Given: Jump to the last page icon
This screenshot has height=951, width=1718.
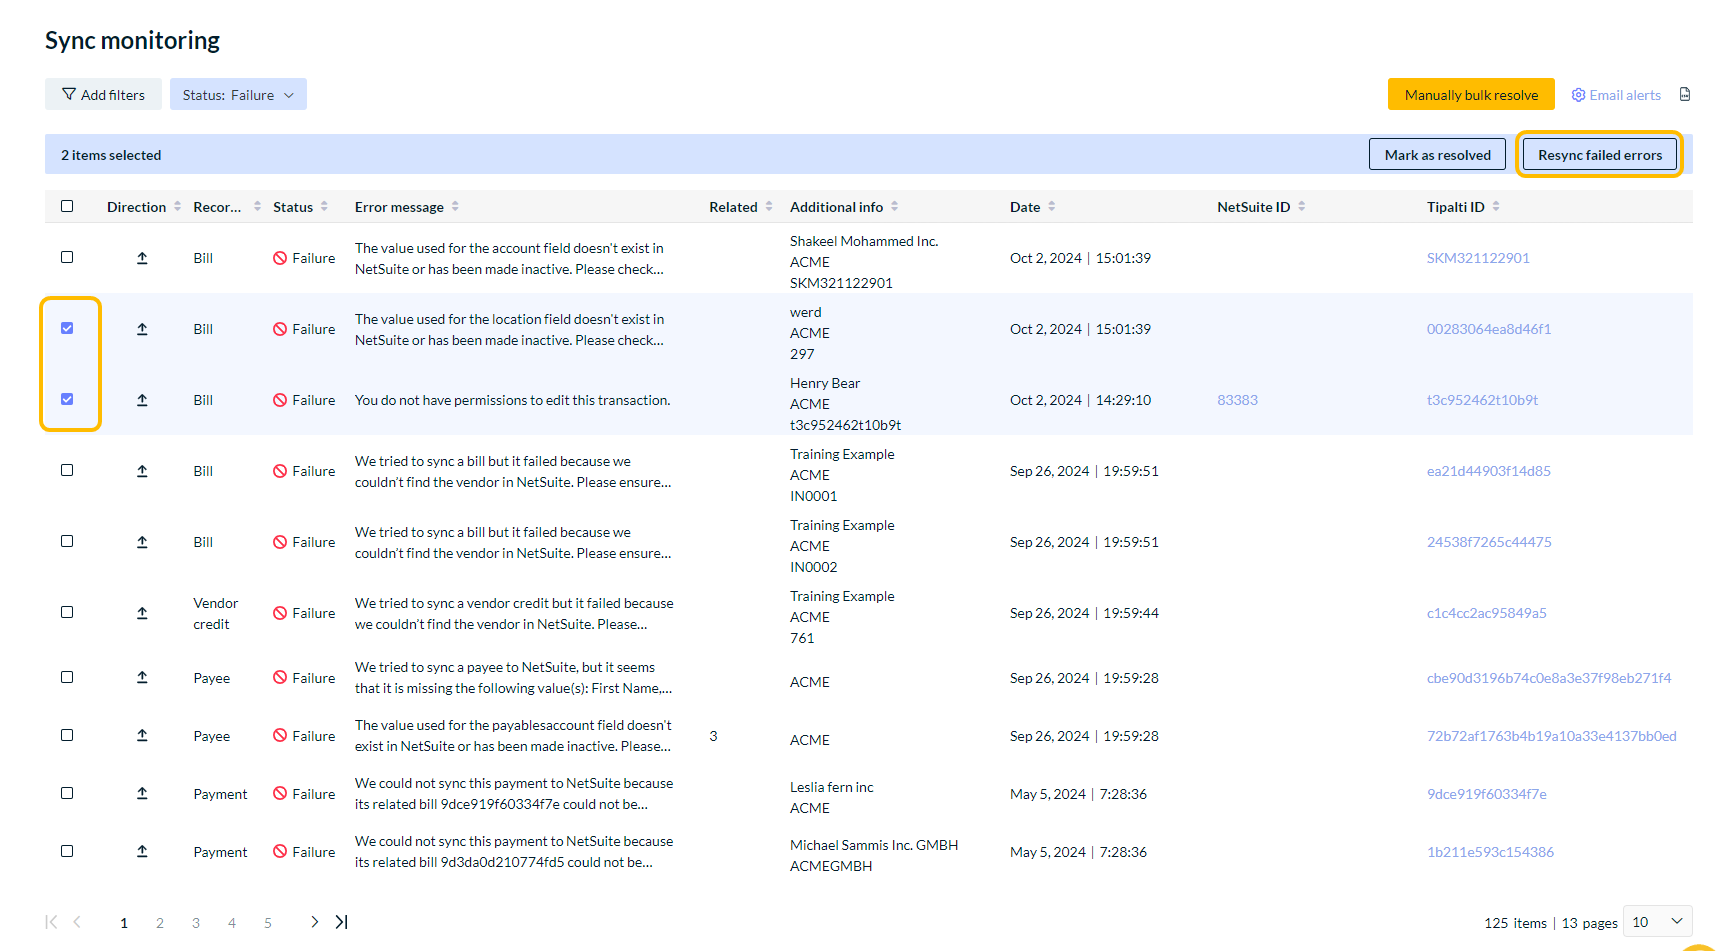Looking at the screenshot, I should coord(341,922).
